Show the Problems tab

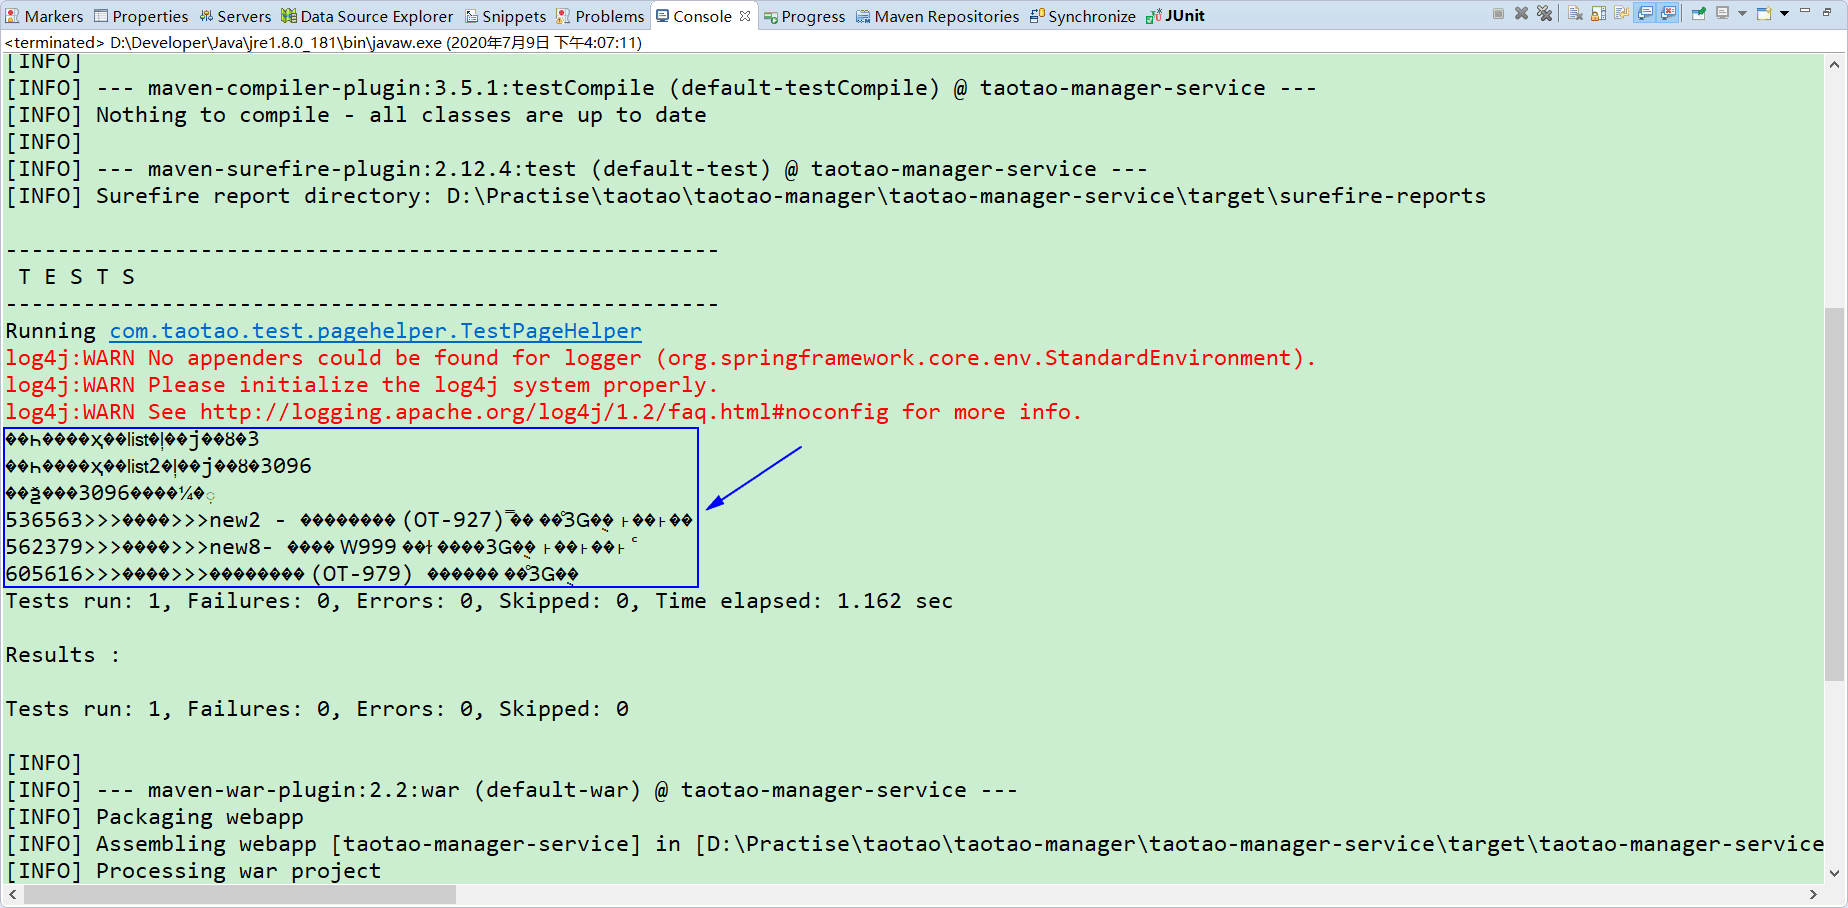(600, 16)
